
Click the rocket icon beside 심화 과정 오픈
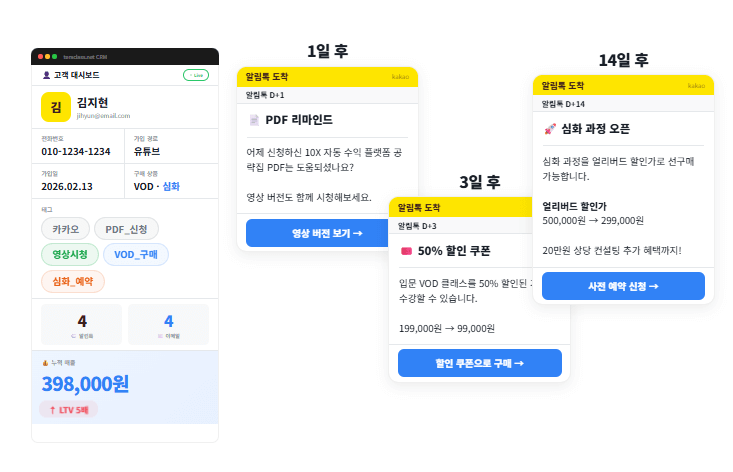[x=550, y=128]
